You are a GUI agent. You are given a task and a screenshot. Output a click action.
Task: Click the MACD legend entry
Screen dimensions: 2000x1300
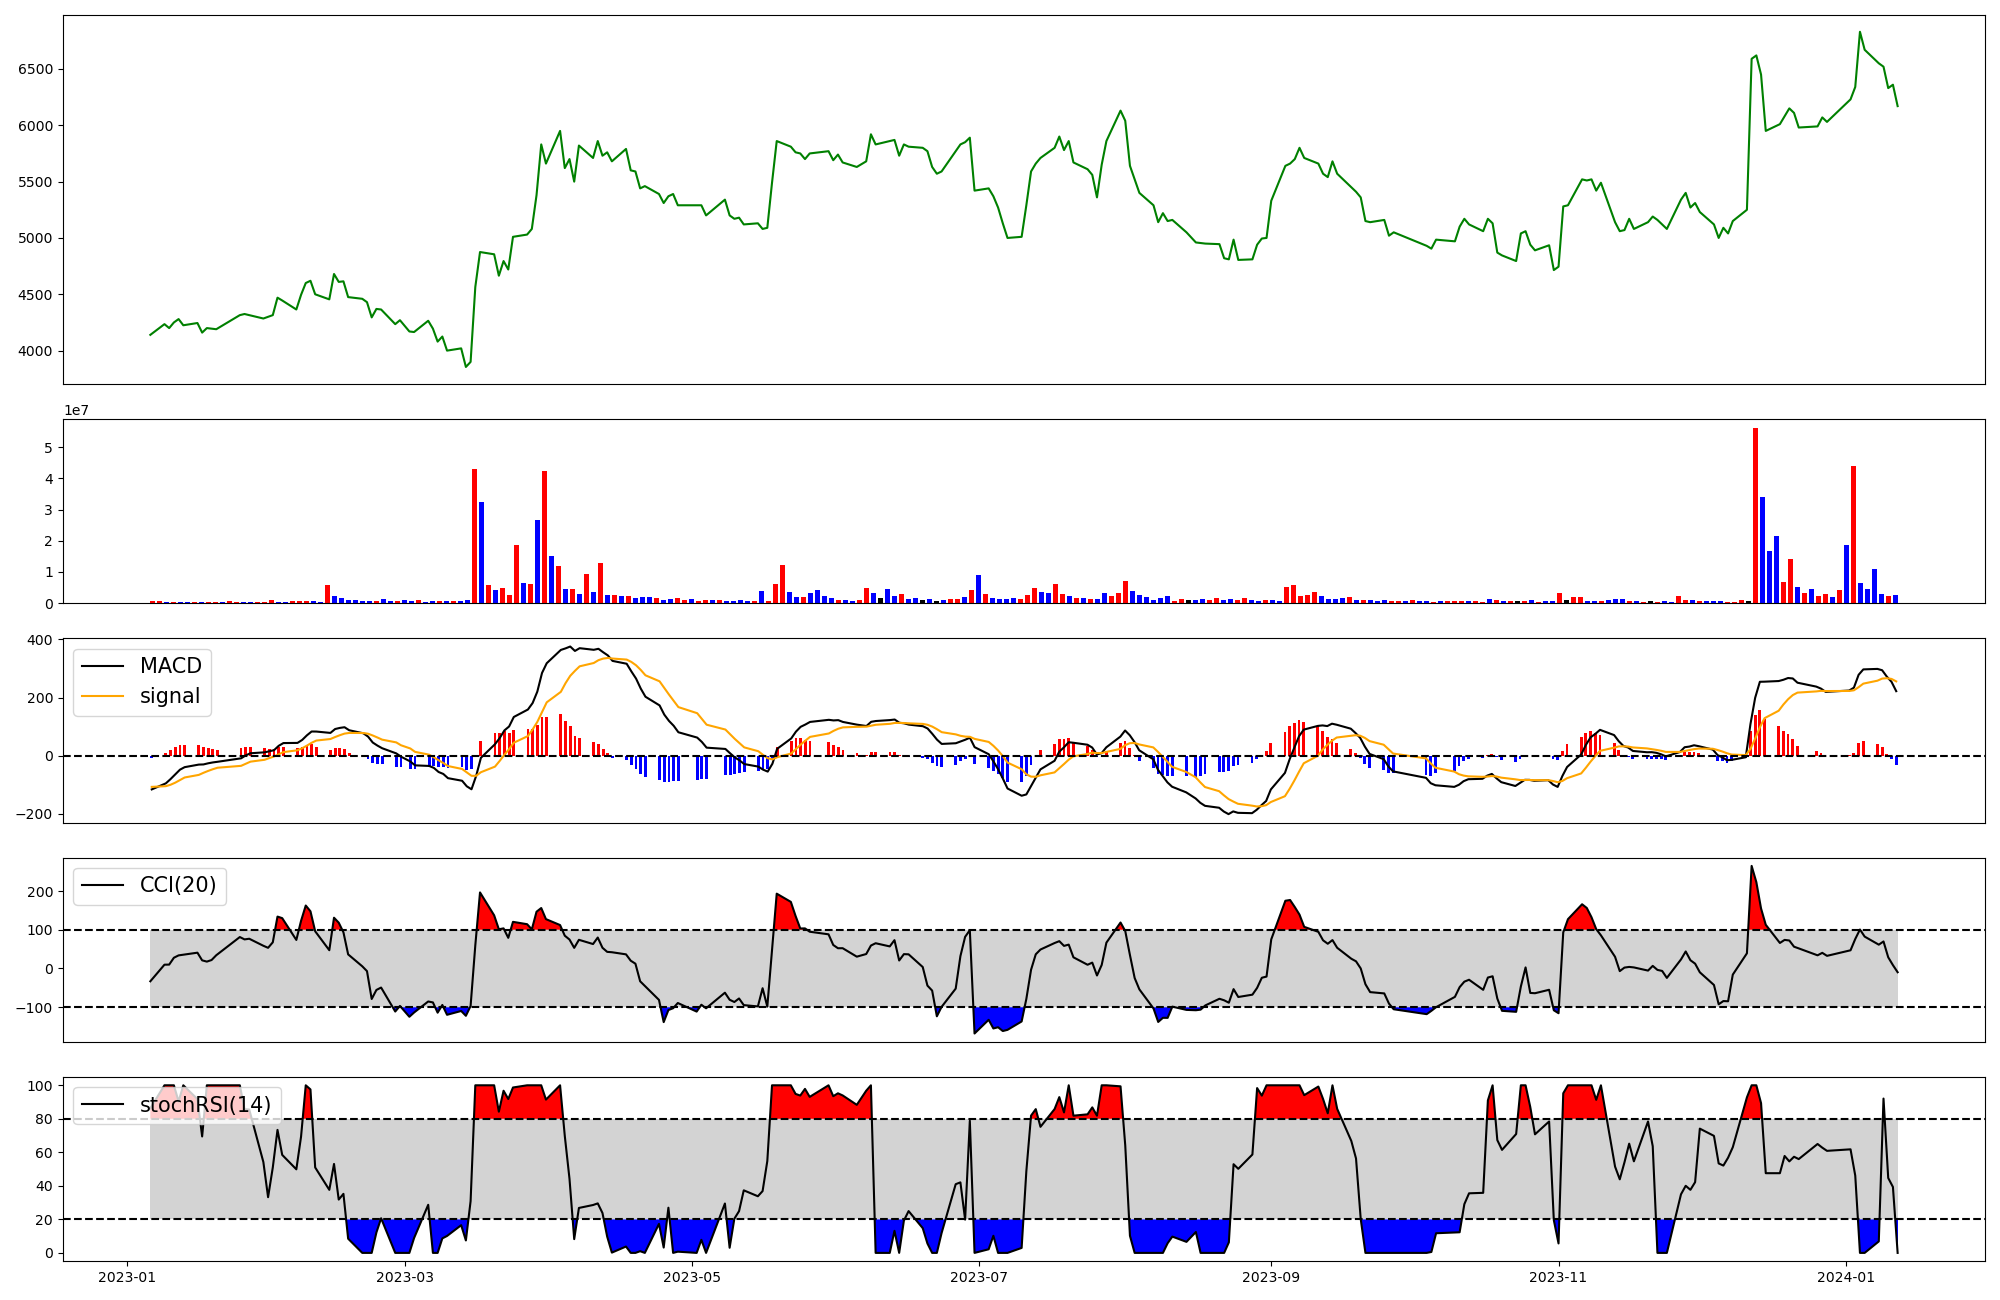tap(170, 666)
